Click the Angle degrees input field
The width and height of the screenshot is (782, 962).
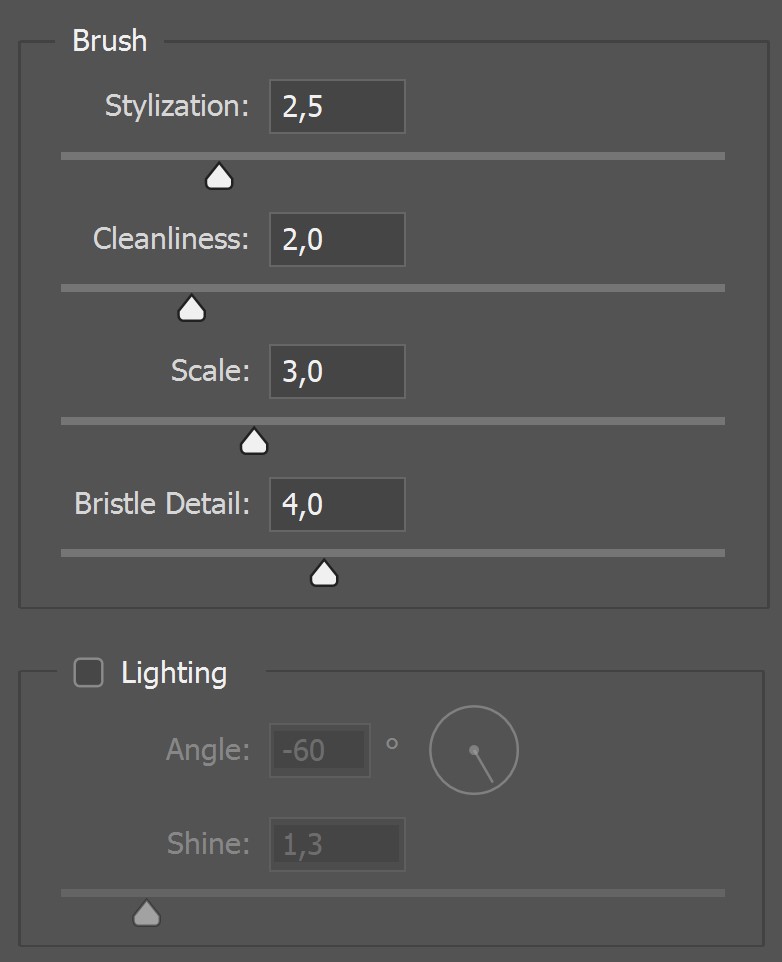point(319,750)
